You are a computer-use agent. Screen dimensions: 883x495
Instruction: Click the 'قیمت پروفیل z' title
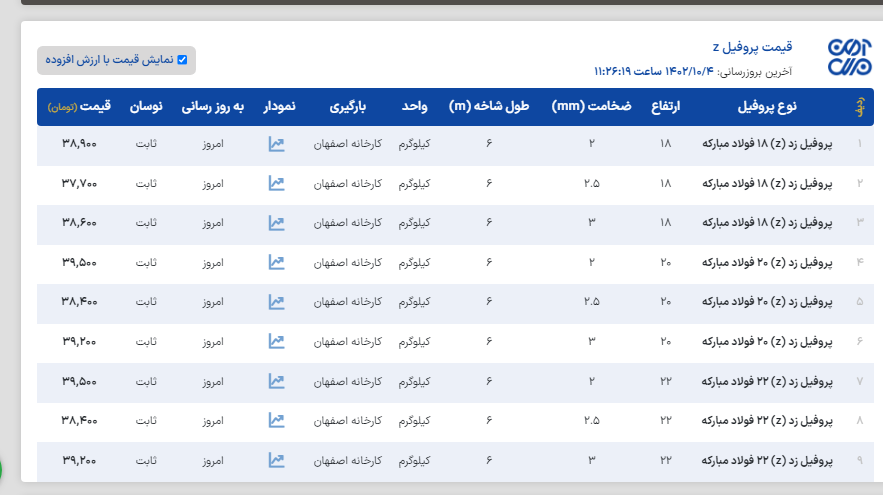pos(752,47)
